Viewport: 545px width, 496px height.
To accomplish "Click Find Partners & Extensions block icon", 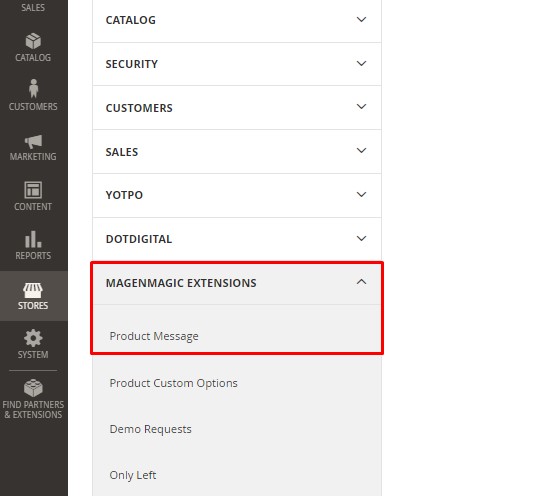I will [x=33, y=388].
